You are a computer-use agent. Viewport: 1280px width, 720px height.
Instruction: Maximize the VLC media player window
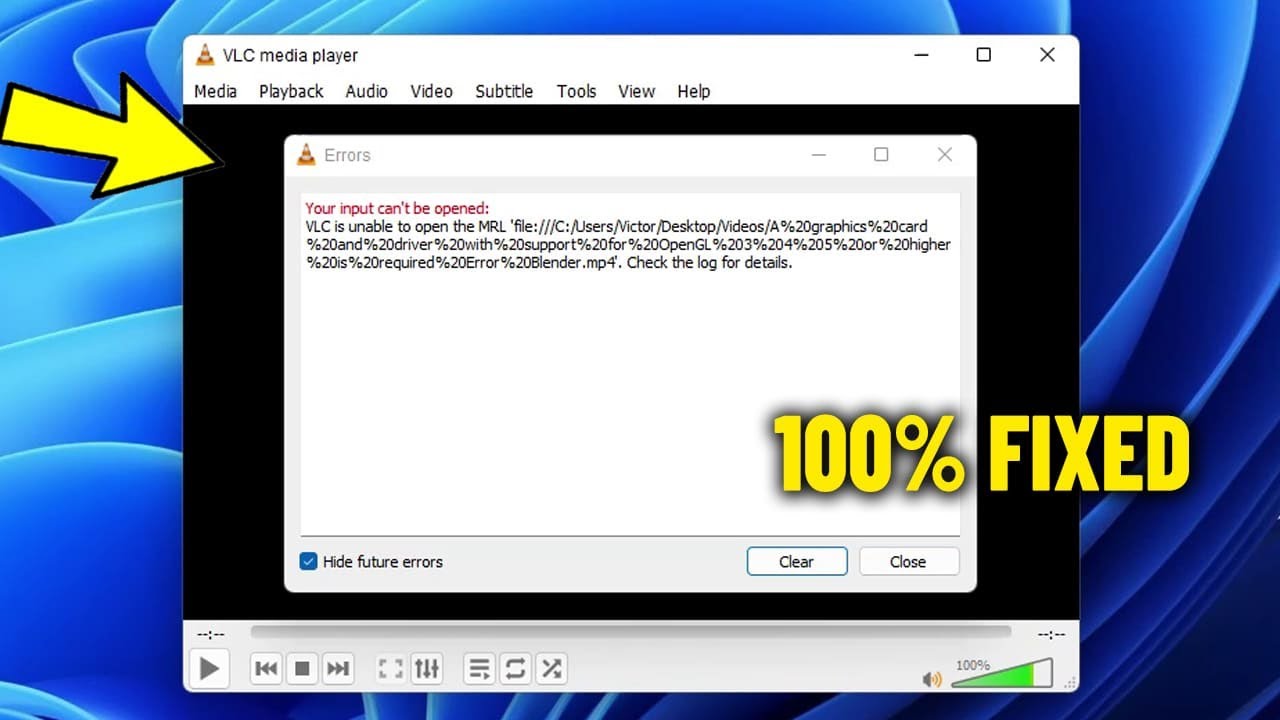[x=984, y=55]
